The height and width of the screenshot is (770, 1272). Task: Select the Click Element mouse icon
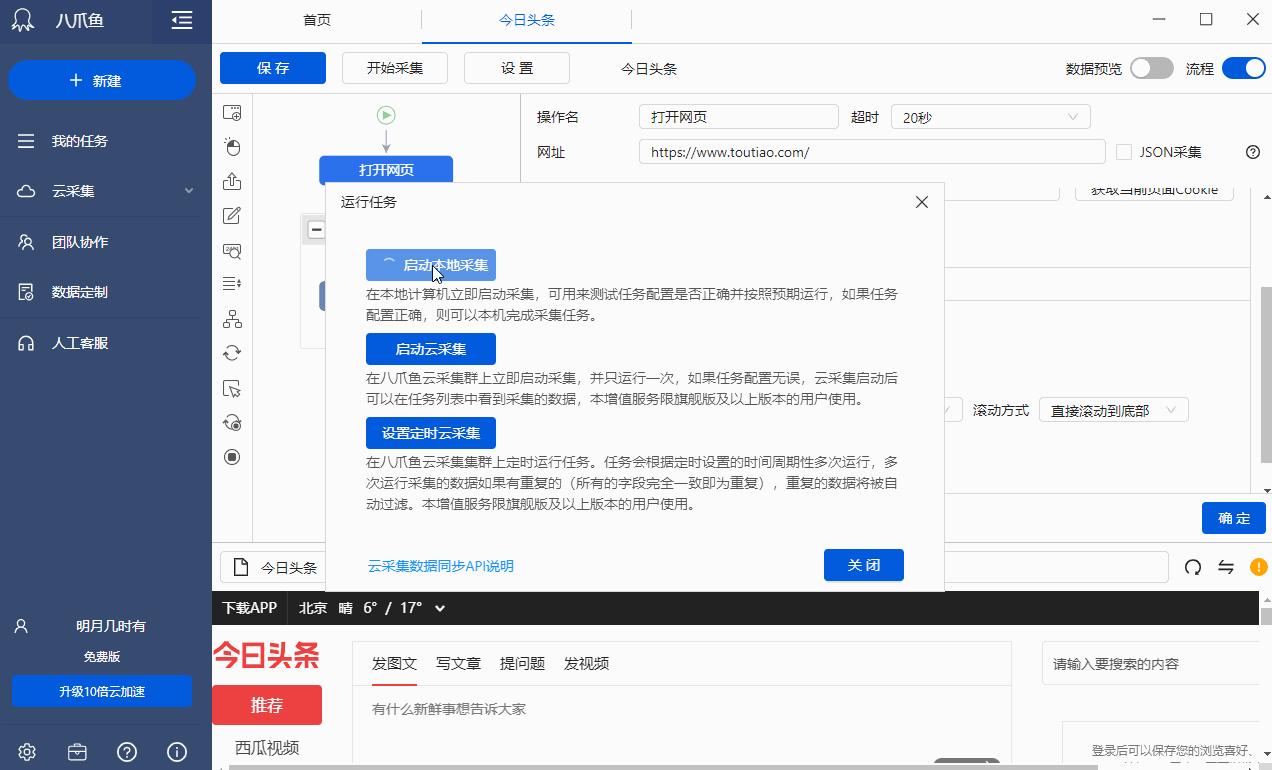[x=232, y=147]
